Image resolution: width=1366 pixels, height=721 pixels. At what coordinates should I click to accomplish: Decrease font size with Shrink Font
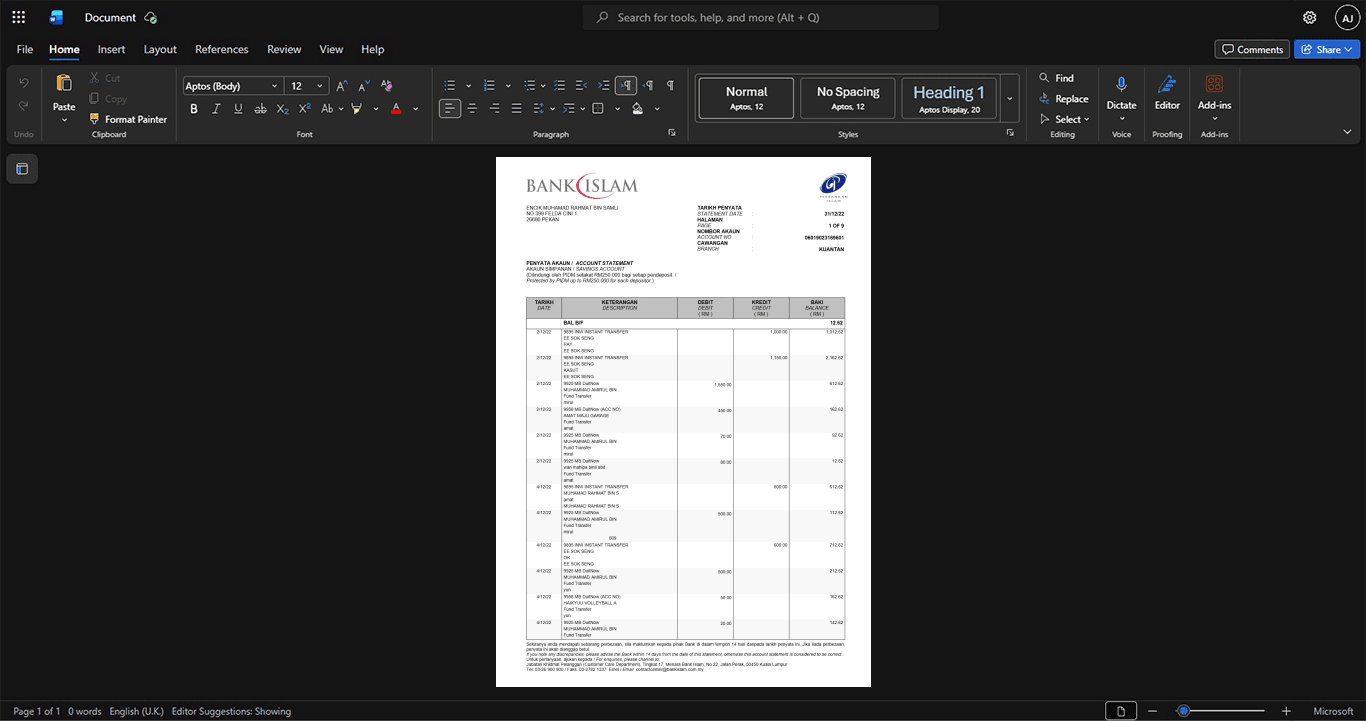364,86
